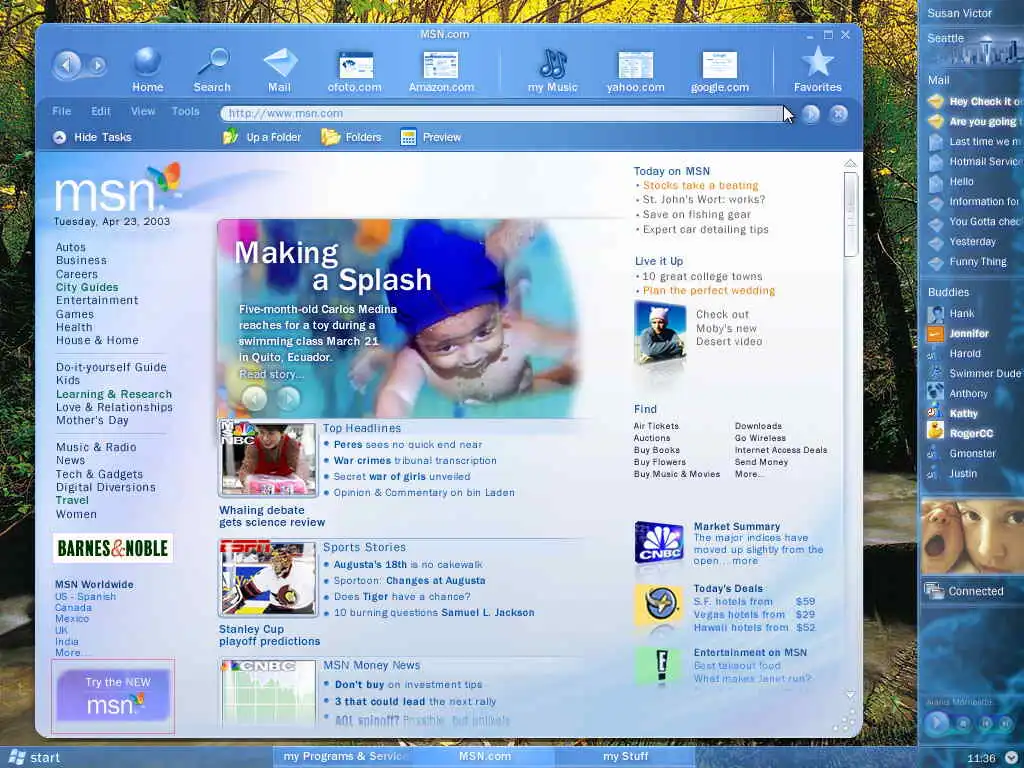The height and width of the screenshot is (768, 1024).
Task: Open Moby's Desert video thumbnail
Action: 660,332
